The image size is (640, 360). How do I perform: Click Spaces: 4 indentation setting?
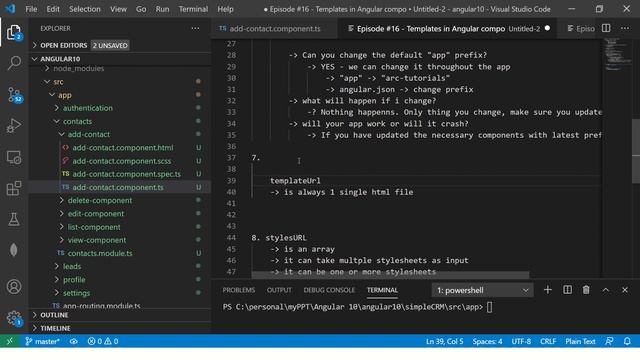pos(487,341)
